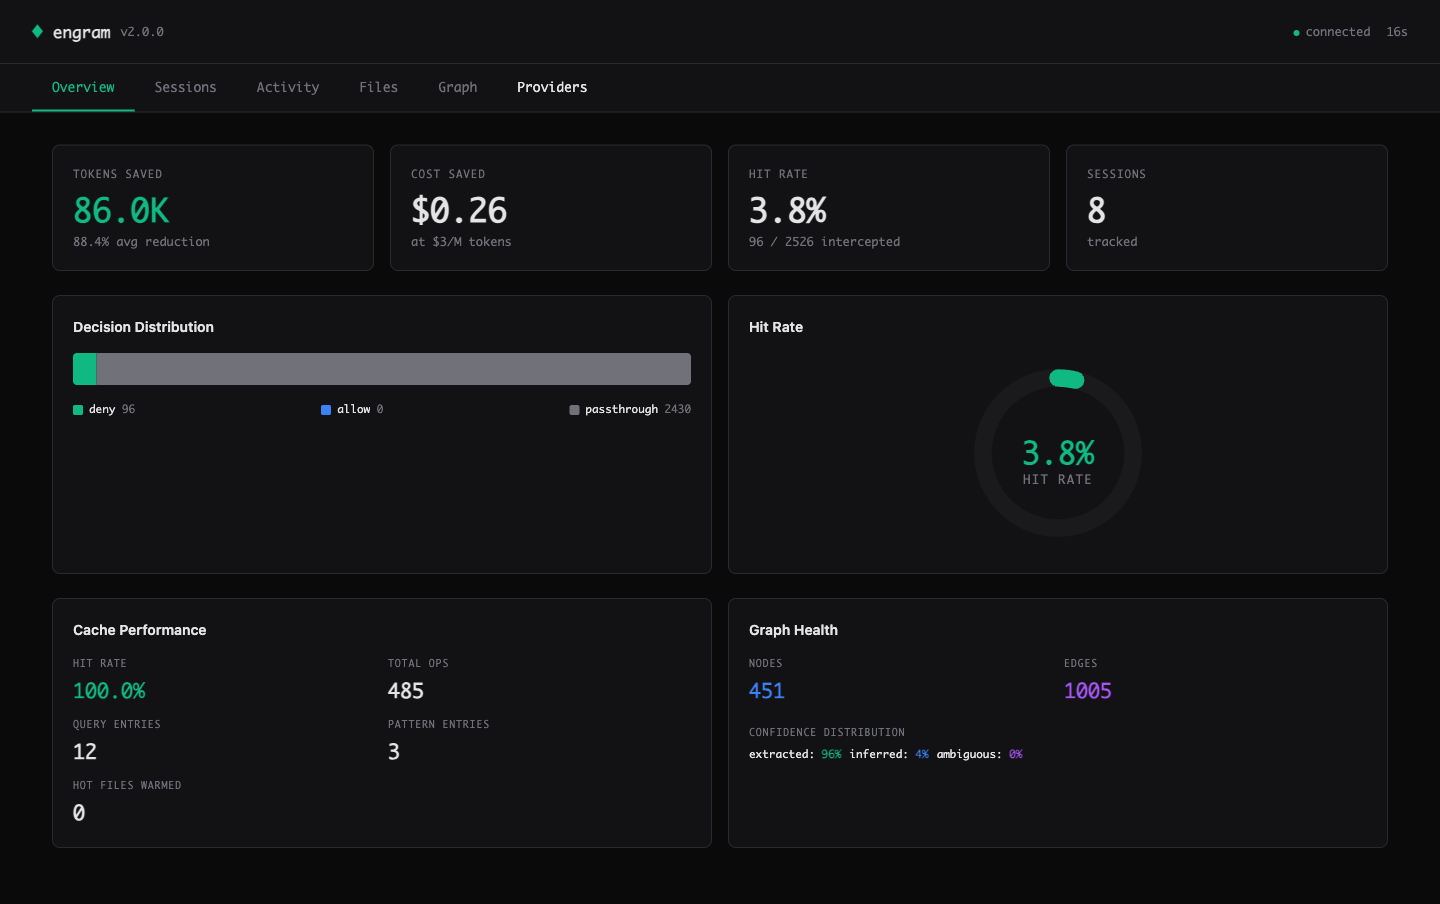1440x904 pixels.
Task: Click the green connected status indicator dot
Action: pyautogui.click(x=1297, y=31)
